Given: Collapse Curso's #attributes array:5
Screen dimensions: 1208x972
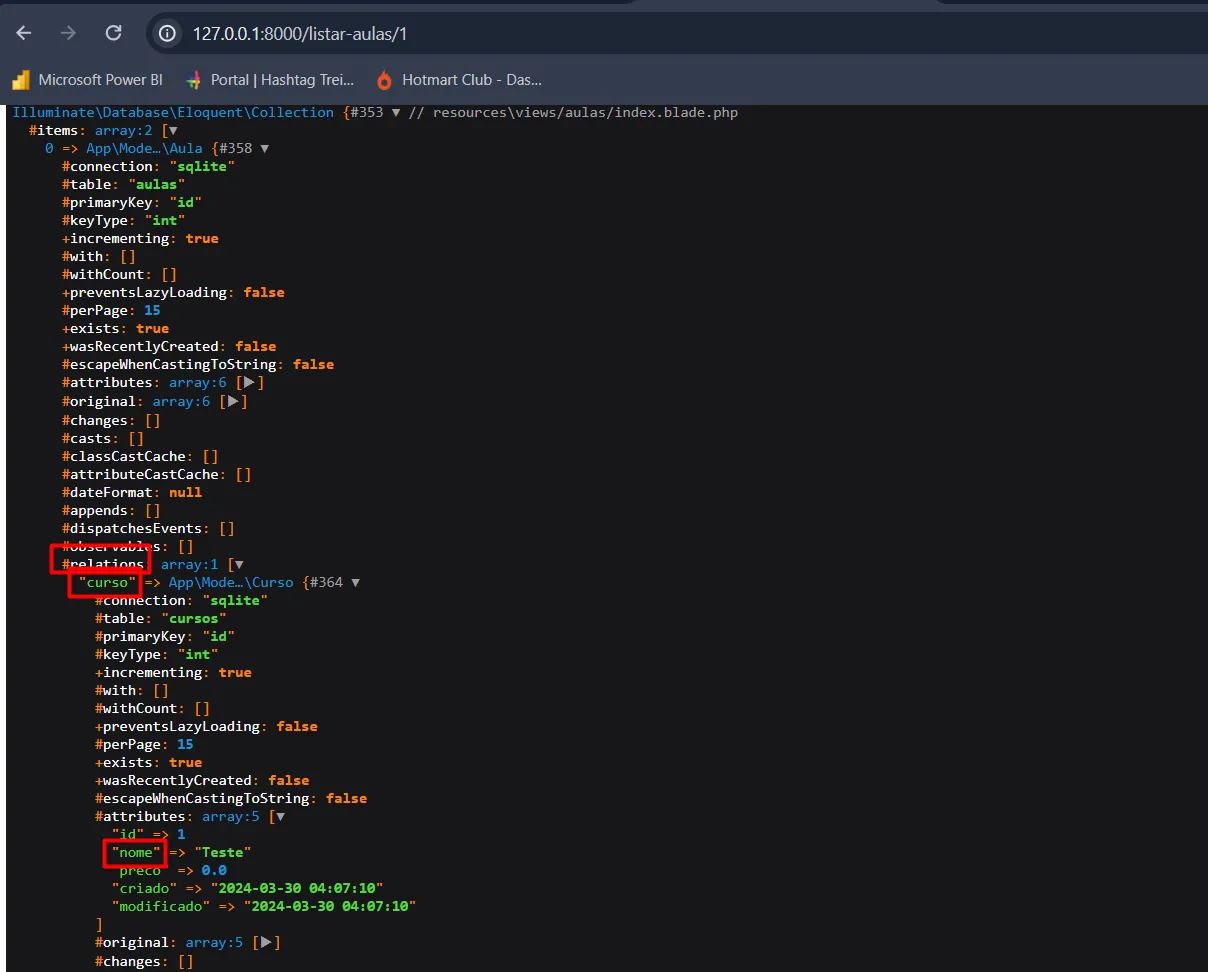Looking at the screenshot, I should point(280,817).
